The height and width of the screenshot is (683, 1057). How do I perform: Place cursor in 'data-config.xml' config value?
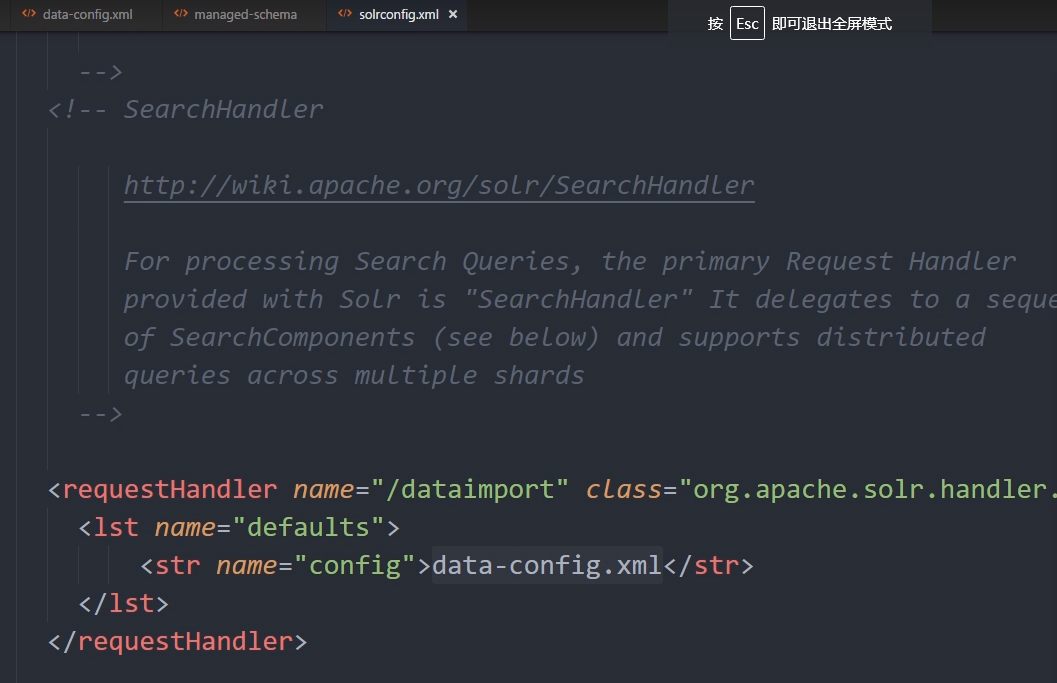pyautogui.click(x=547, y=565)
